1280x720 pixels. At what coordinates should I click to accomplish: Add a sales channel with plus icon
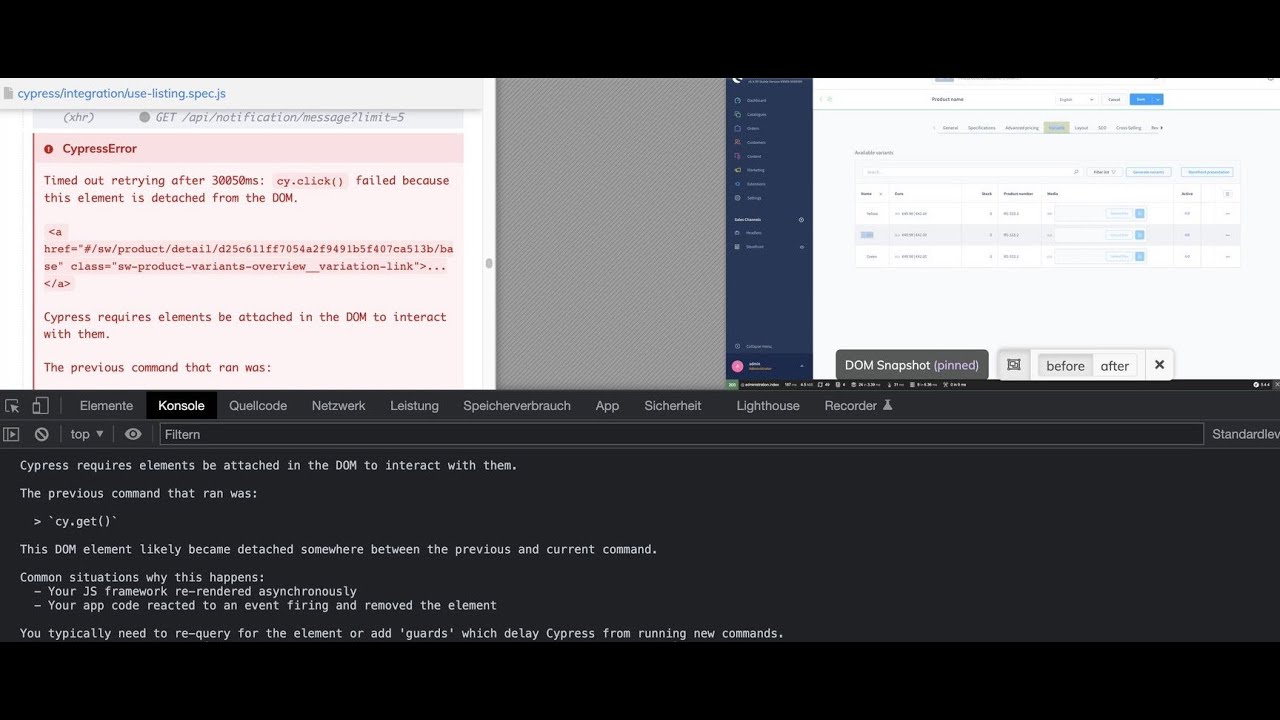801,220
